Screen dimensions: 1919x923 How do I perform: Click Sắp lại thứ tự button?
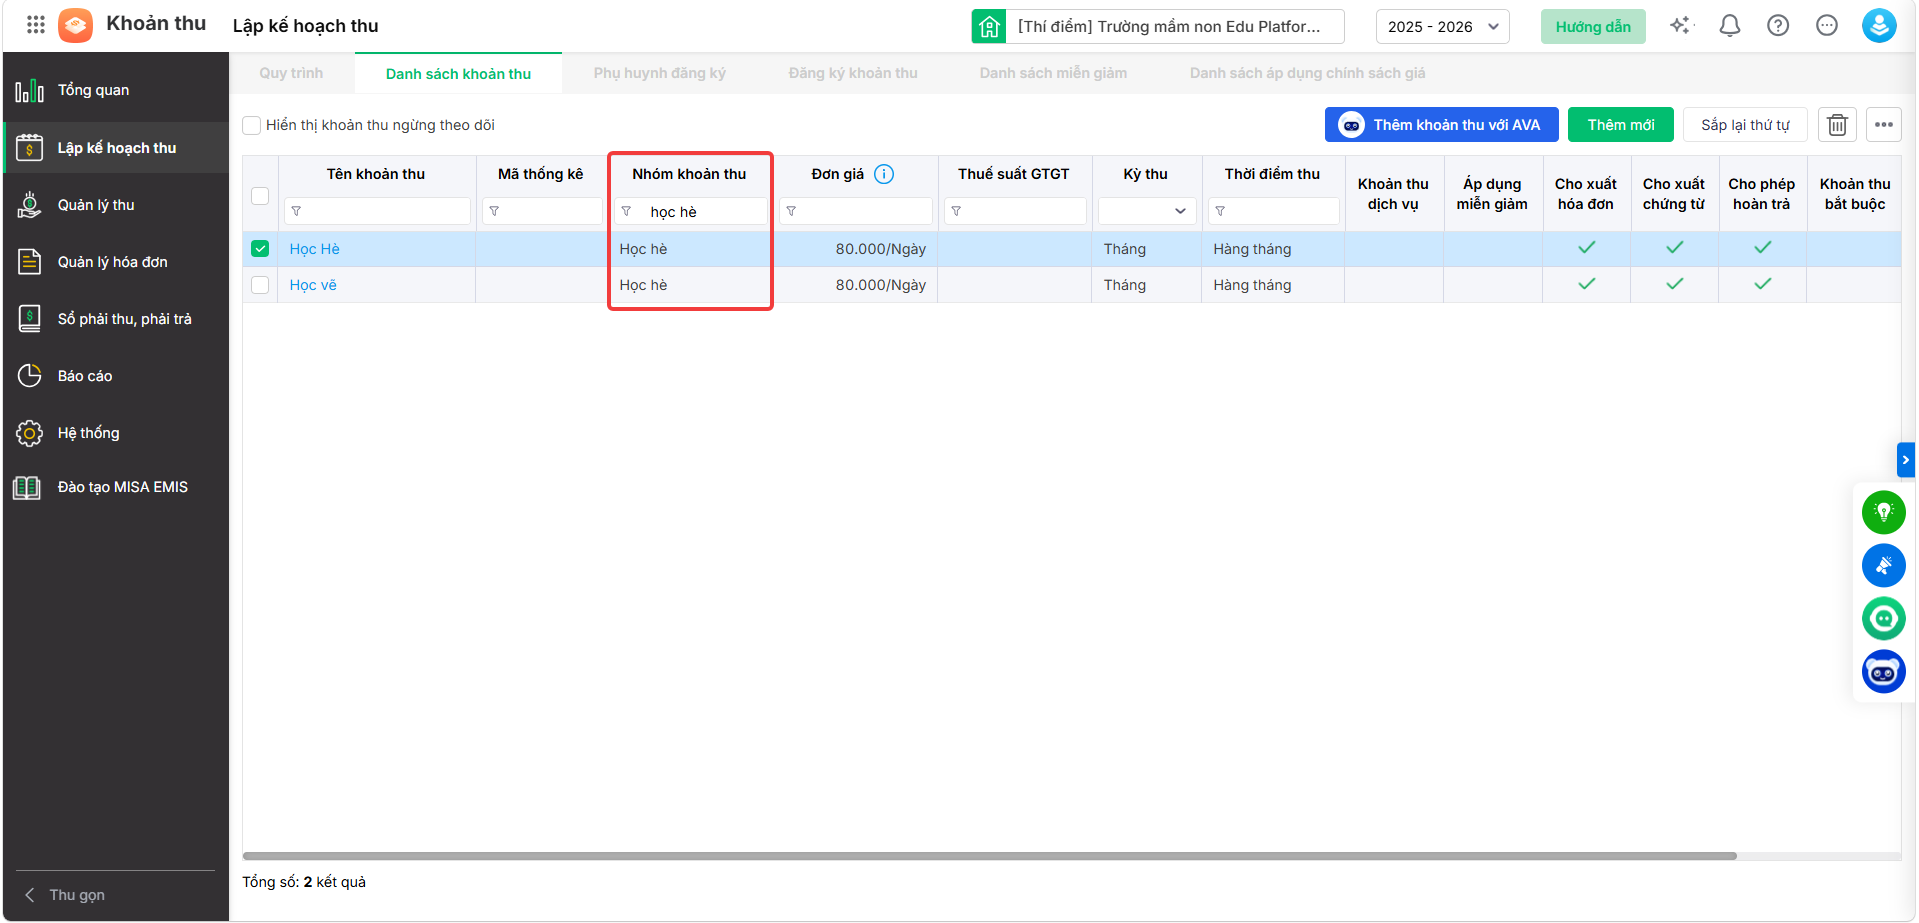point(1745,125)
